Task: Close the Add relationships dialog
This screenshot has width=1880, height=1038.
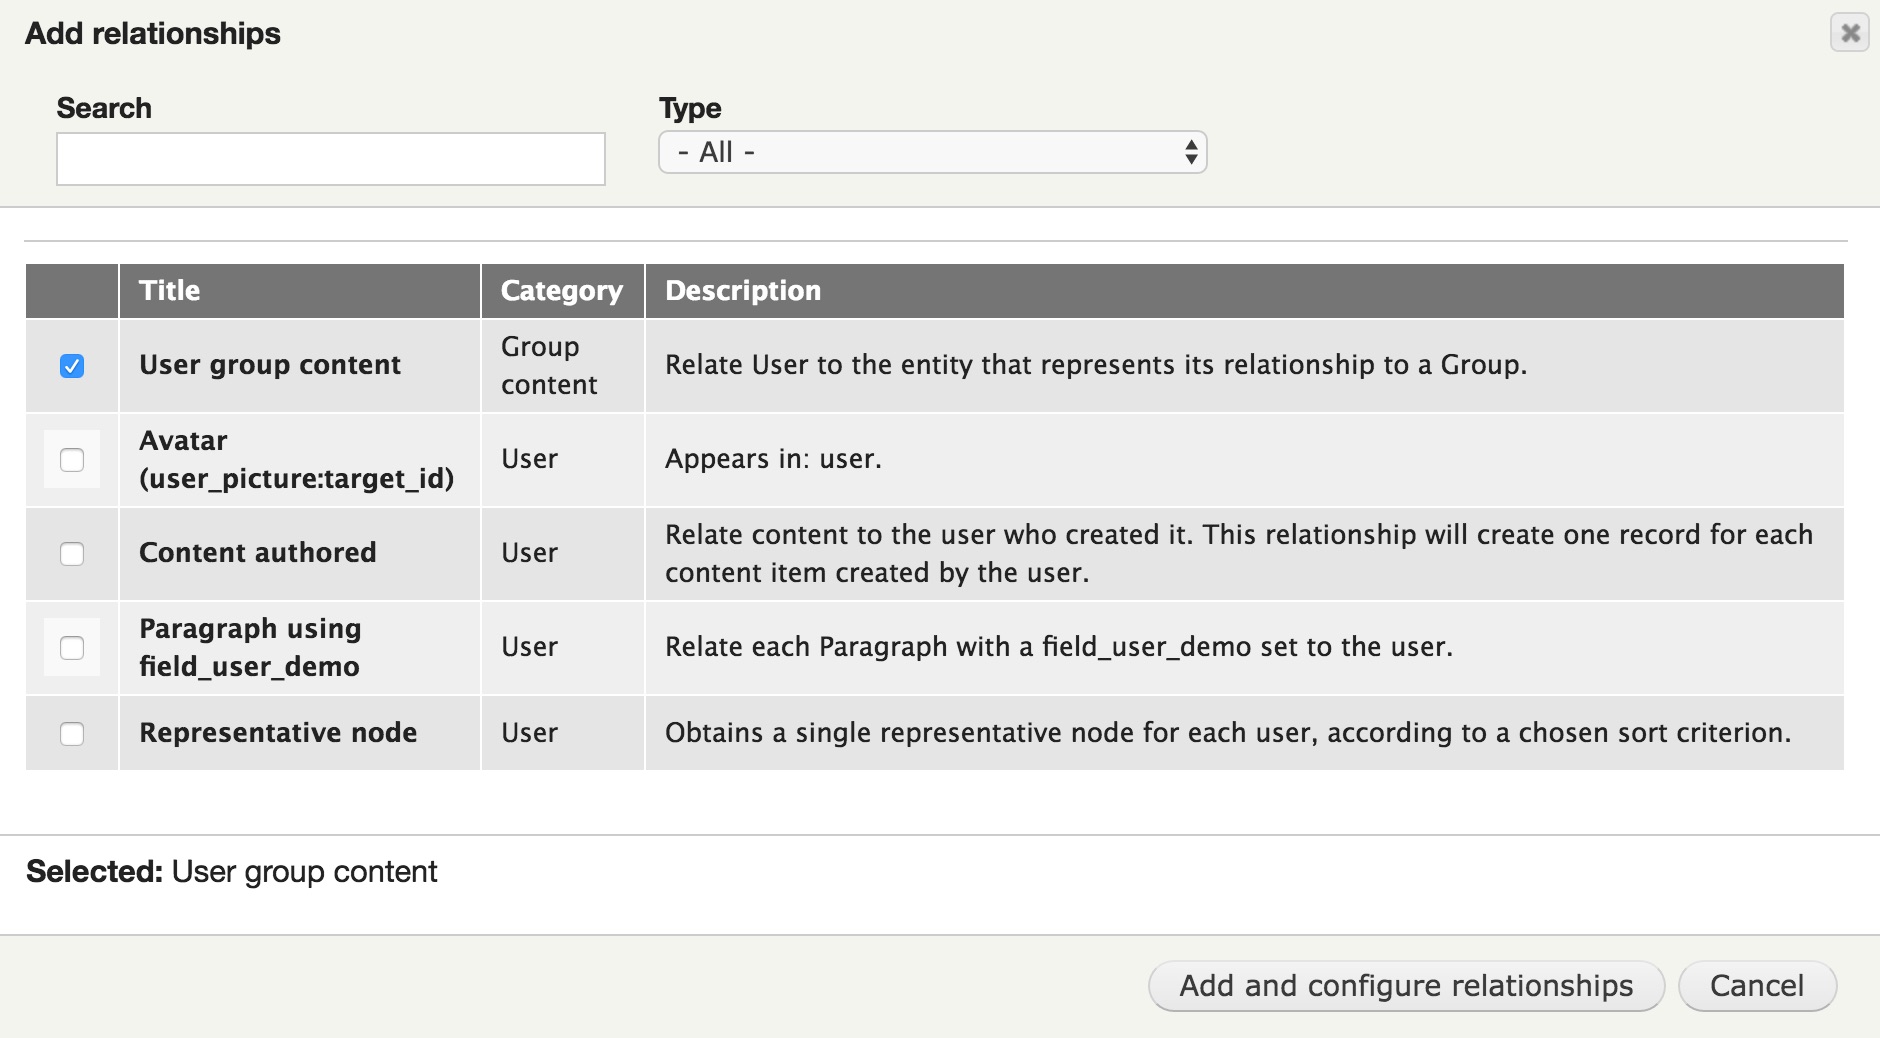Action: click(1850, 33)
